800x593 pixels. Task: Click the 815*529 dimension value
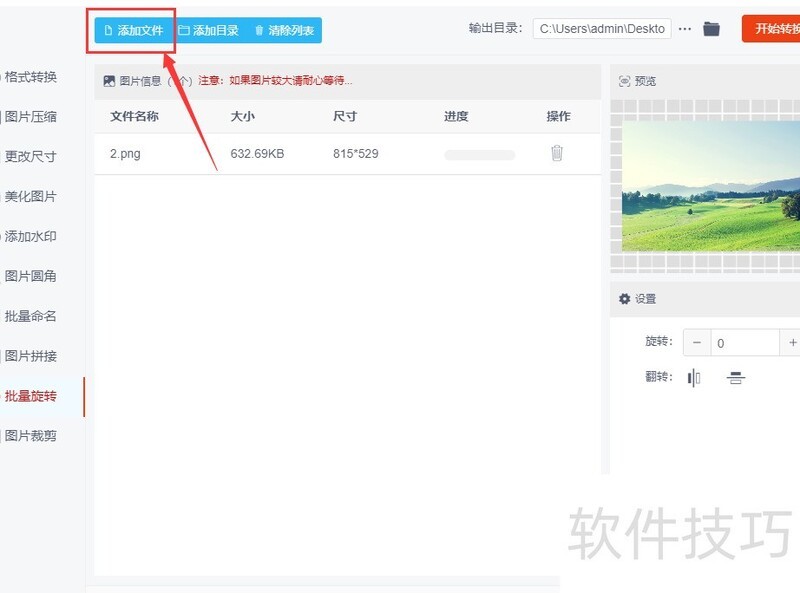[x=356, y=154]
